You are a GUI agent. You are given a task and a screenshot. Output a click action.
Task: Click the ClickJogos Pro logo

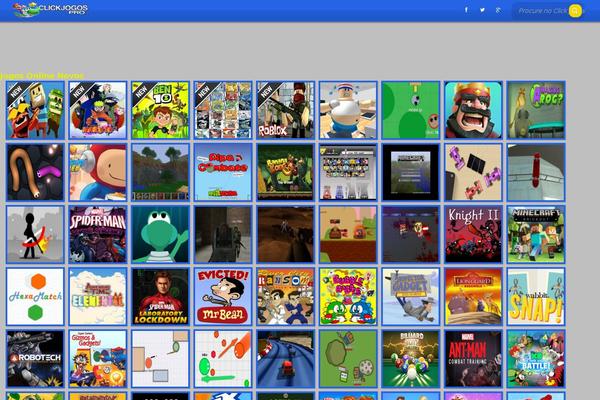coord(50,9)
